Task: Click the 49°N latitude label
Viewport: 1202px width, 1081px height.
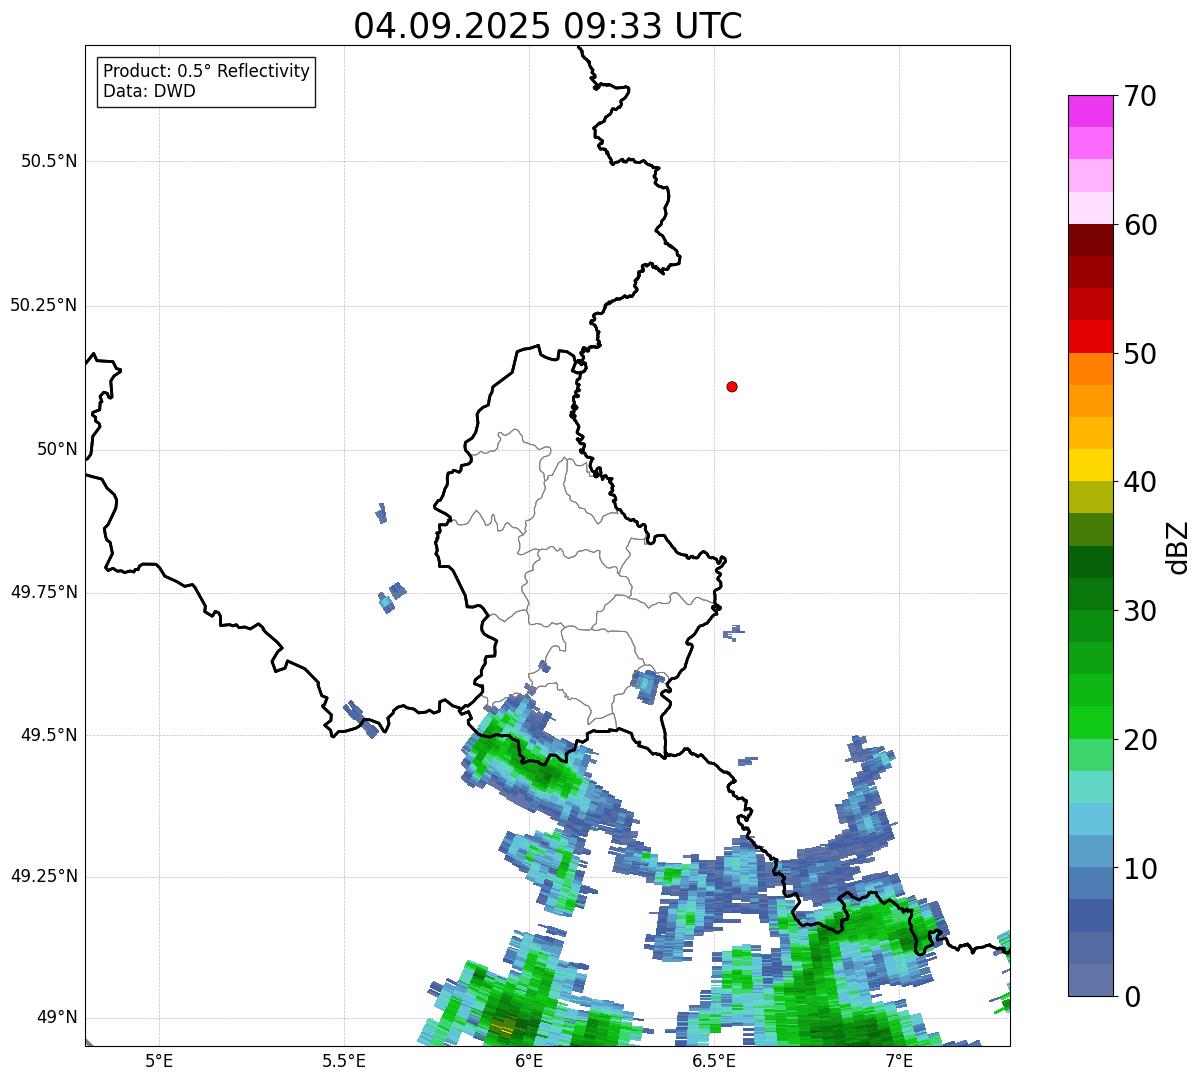Action: click(57, 1018)
